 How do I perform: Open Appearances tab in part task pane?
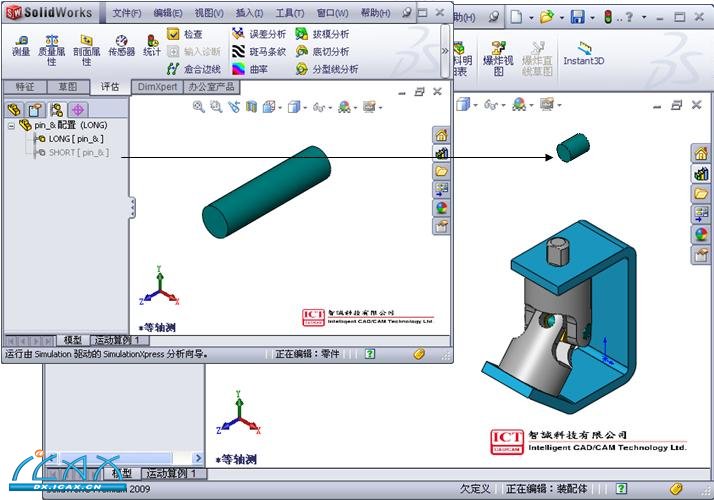click(x=441, y=208)
